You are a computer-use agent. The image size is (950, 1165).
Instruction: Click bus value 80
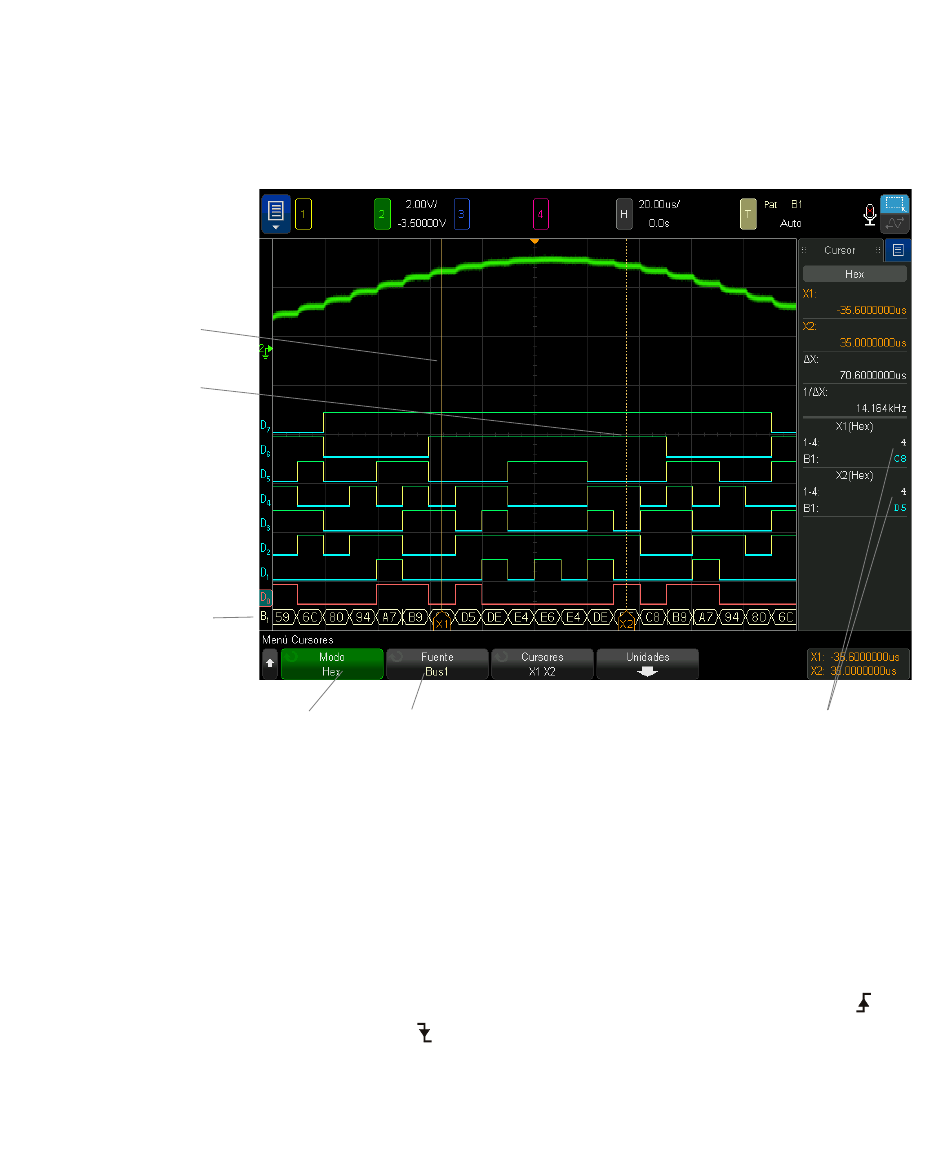(336, 617)
